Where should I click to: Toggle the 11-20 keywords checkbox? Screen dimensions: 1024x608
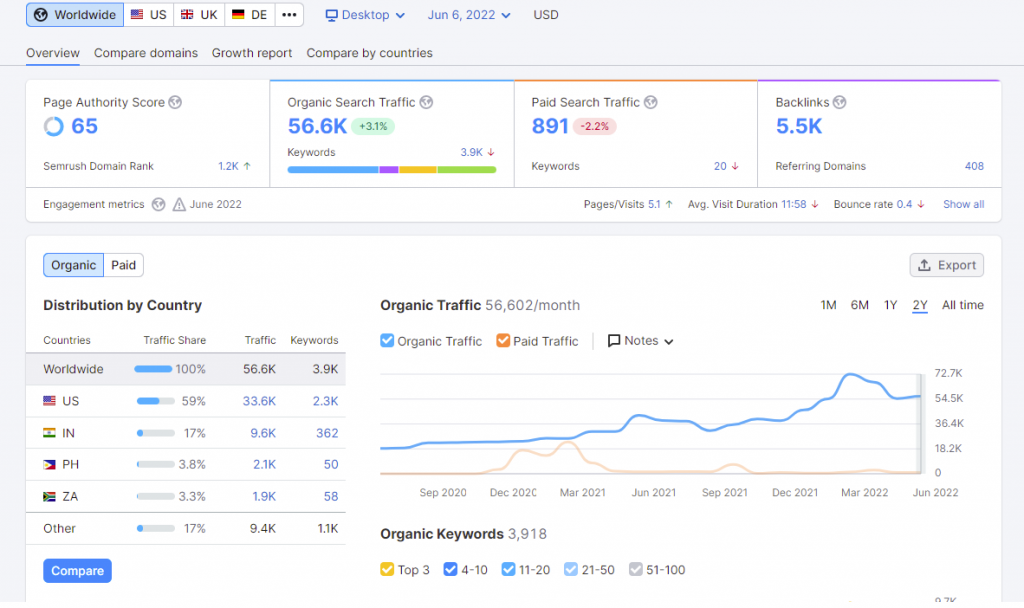tap(509, 569)
